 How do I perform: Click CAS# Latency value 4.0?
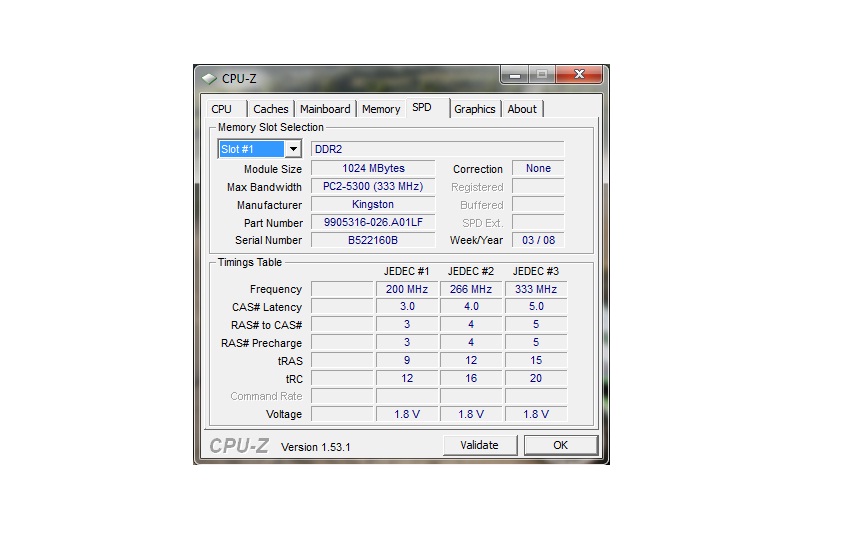tap(471, 306)
